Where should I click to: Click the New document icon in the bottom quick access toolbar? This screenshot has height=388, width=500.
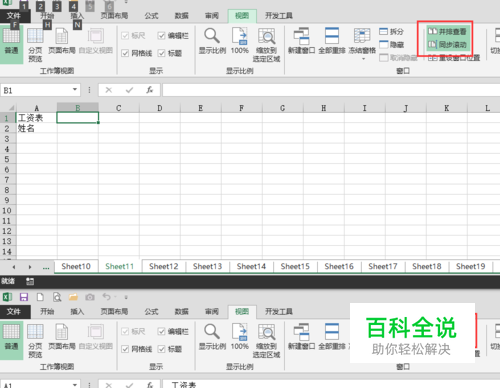point(40,297)
